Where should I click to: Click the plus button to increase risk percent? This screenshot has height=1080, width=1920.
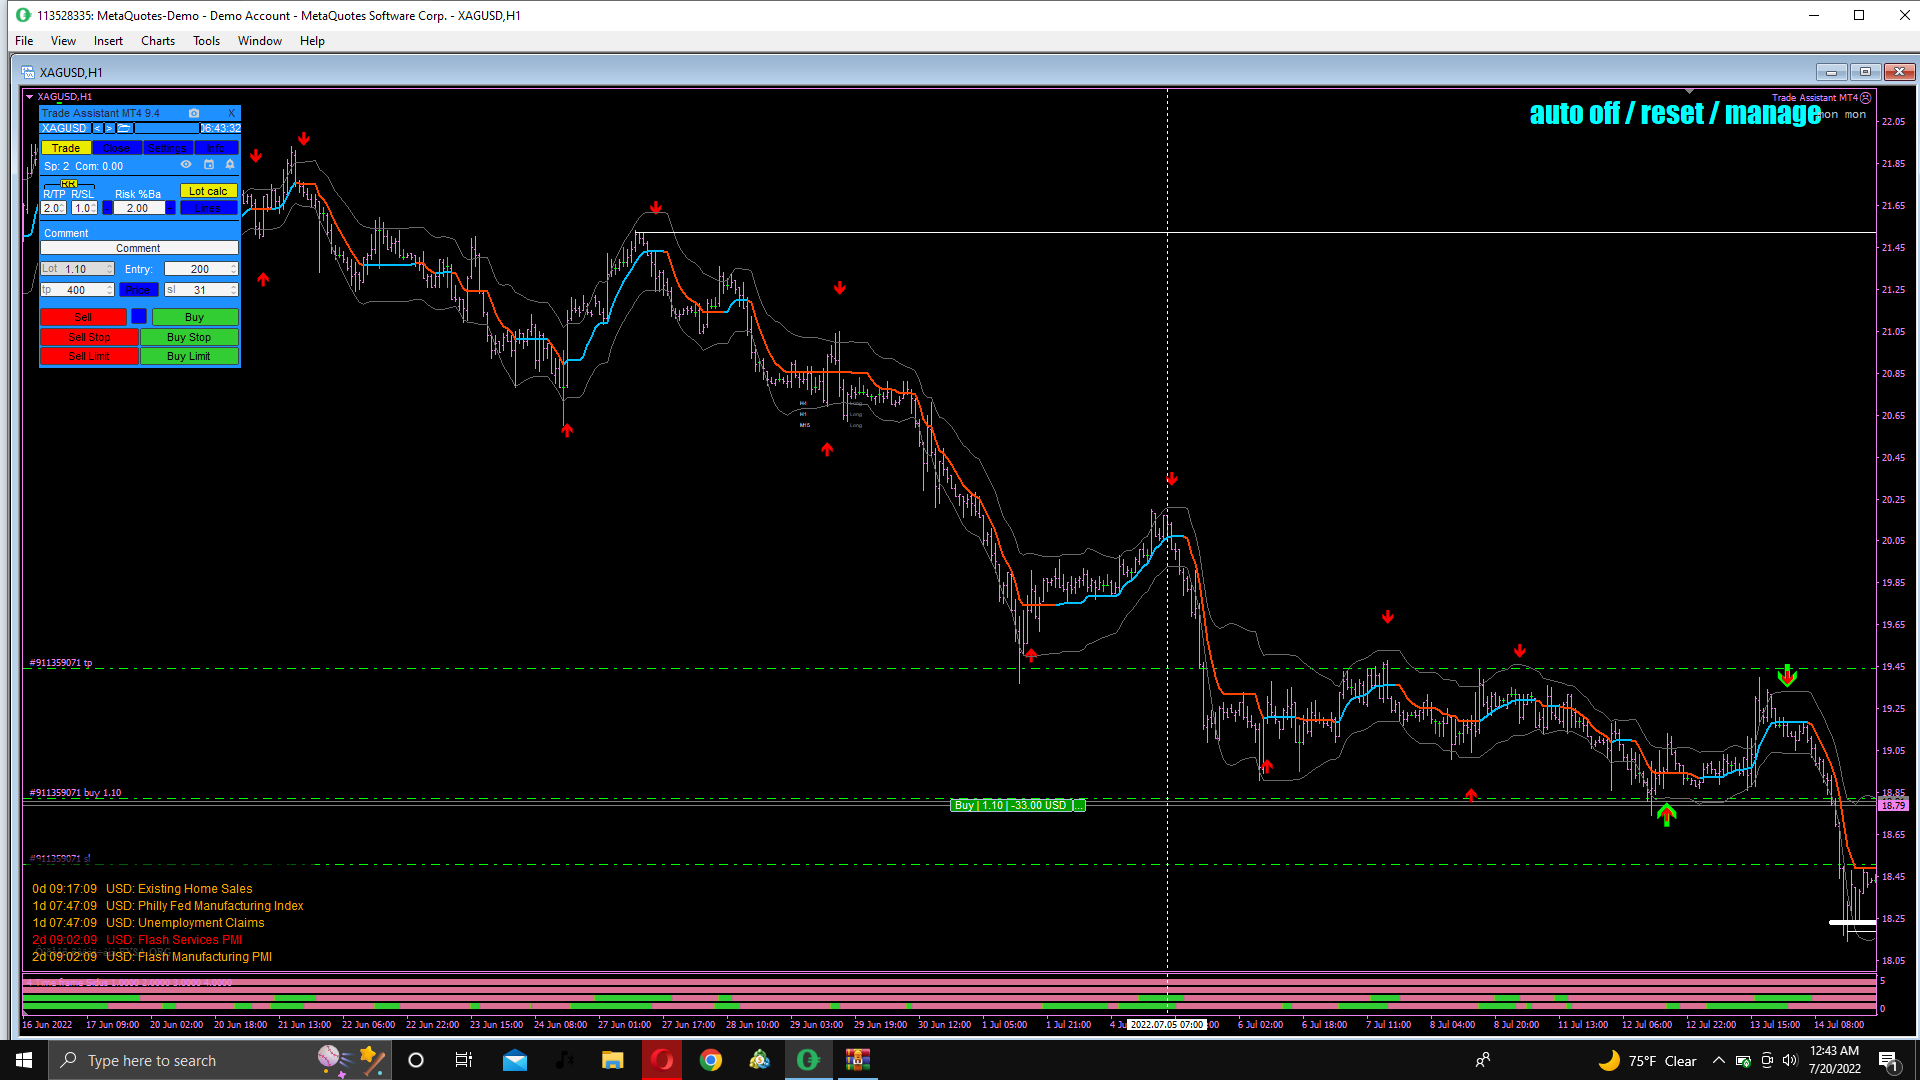[170, 208]
